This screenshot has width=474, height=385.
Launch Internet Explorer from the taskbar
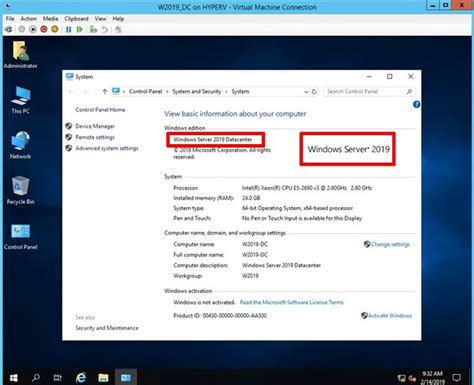(x=81, y=378)
